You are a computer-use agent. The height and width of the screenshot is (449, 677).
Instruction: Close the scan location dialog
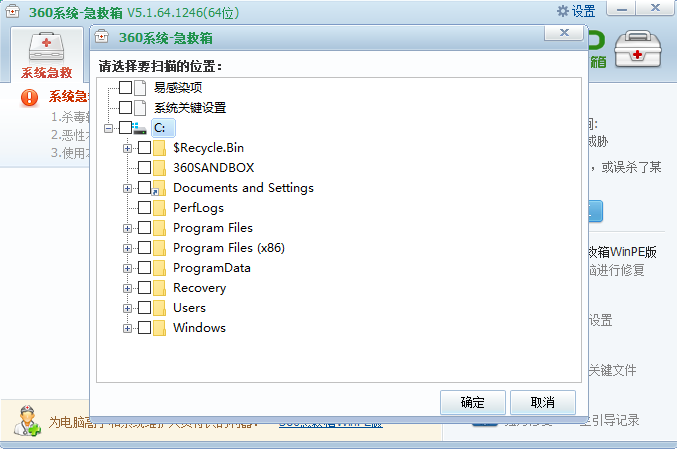click(x=564, y=33)
